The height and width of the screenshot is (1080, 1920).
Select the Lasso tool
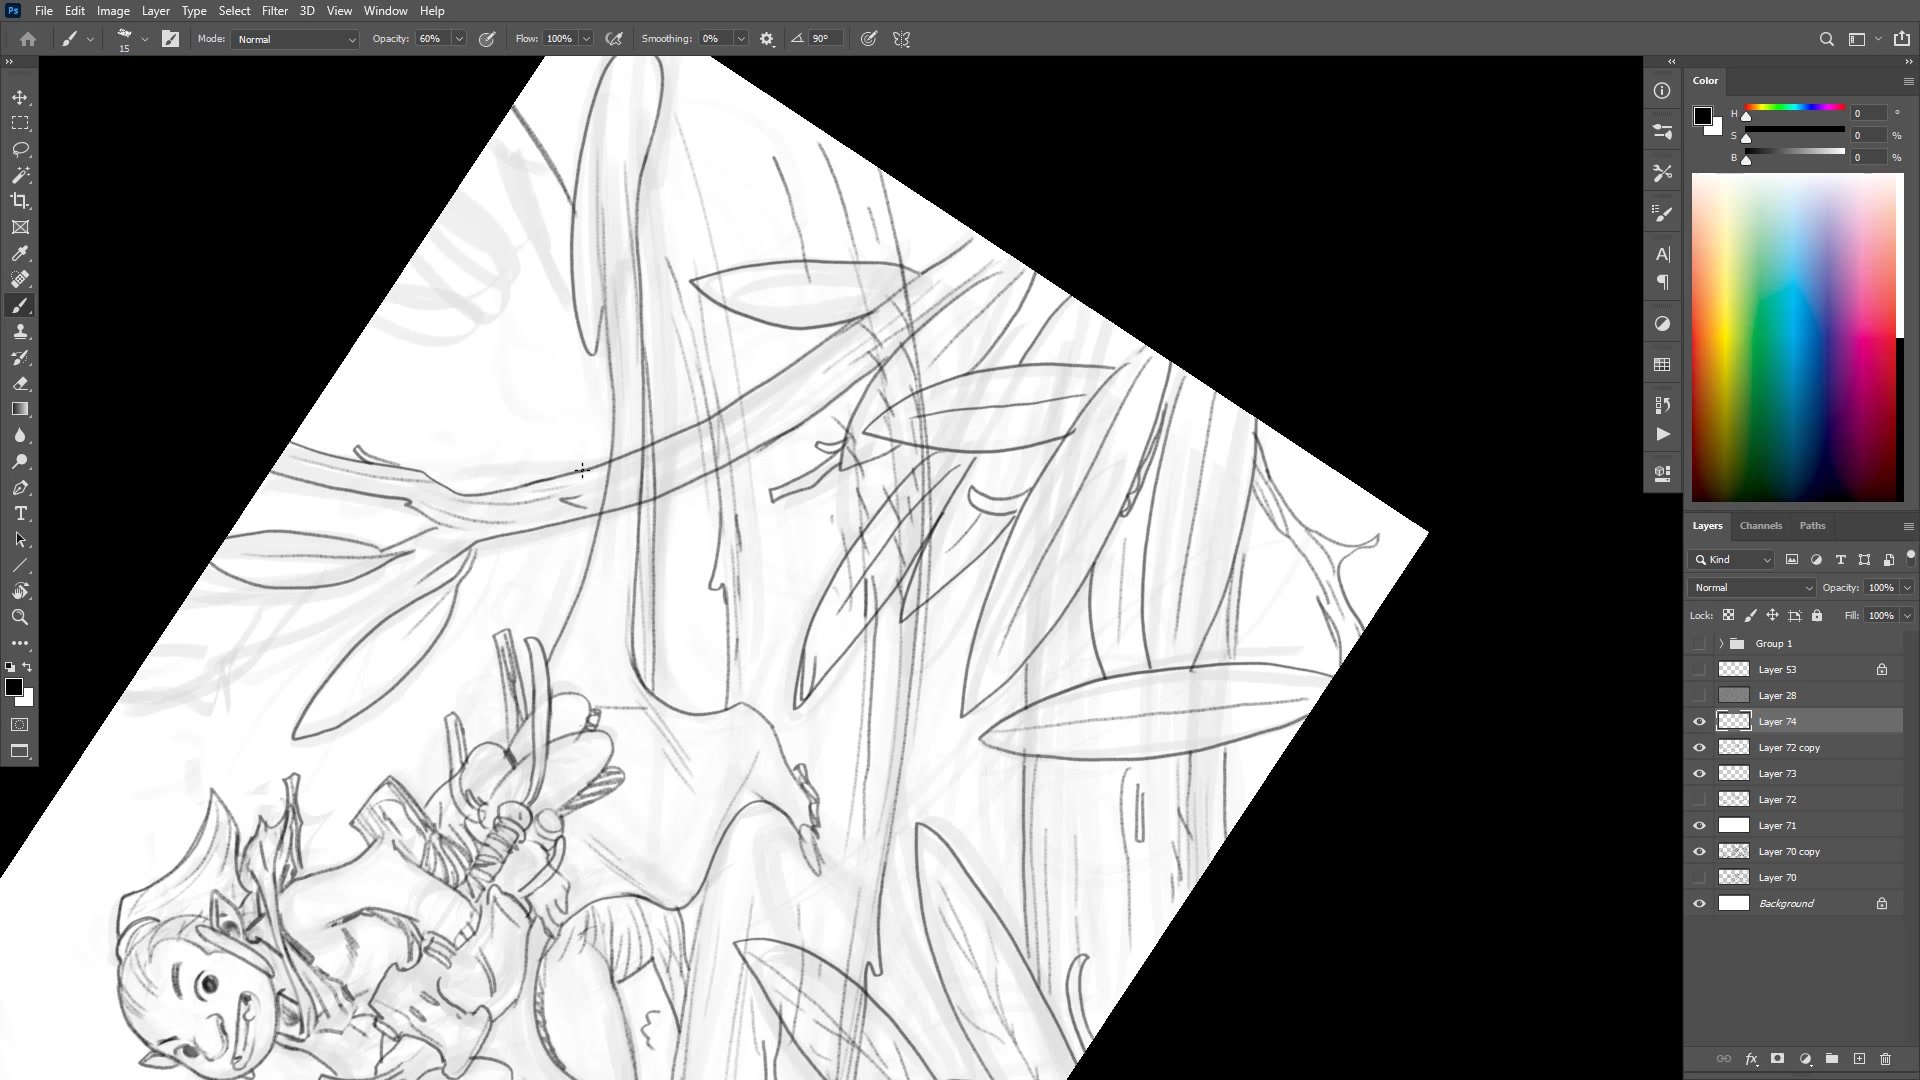pos(20,149)
